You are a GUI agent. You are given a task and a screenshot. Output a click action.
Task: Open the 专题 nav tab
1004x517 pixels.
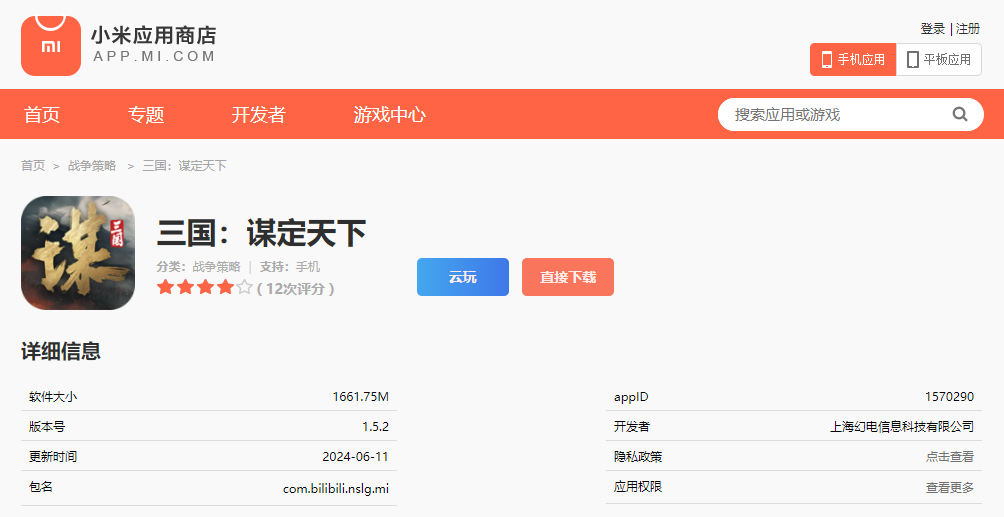(146, 115)
